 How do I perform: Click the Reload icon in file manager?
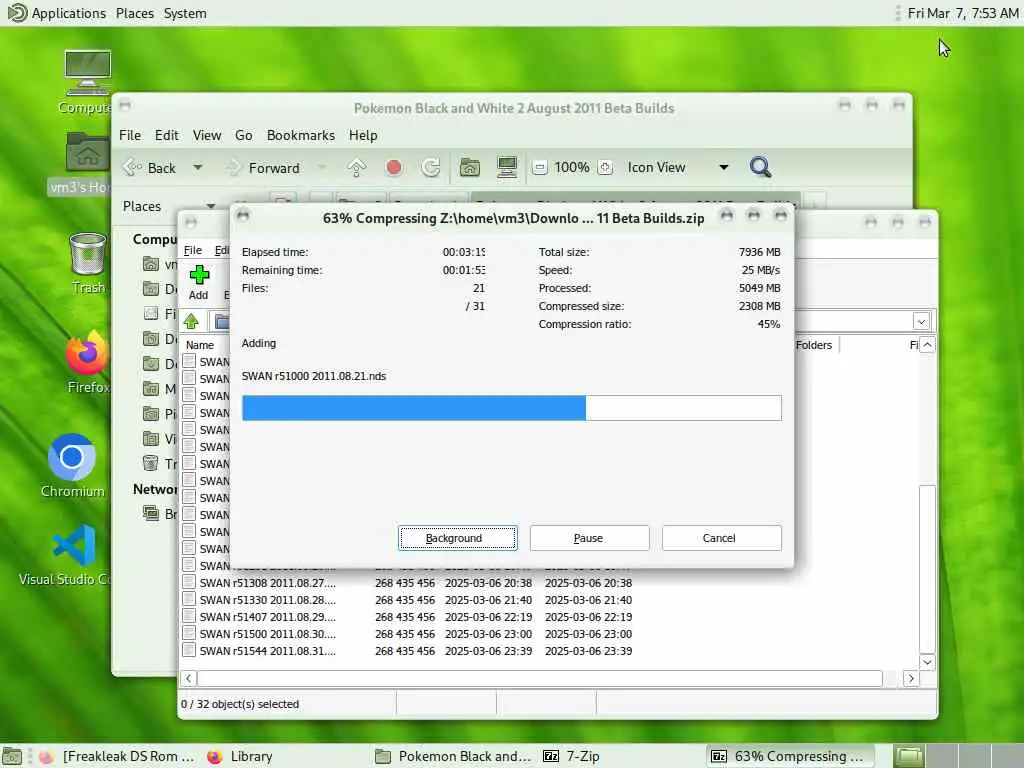[430, 168]
